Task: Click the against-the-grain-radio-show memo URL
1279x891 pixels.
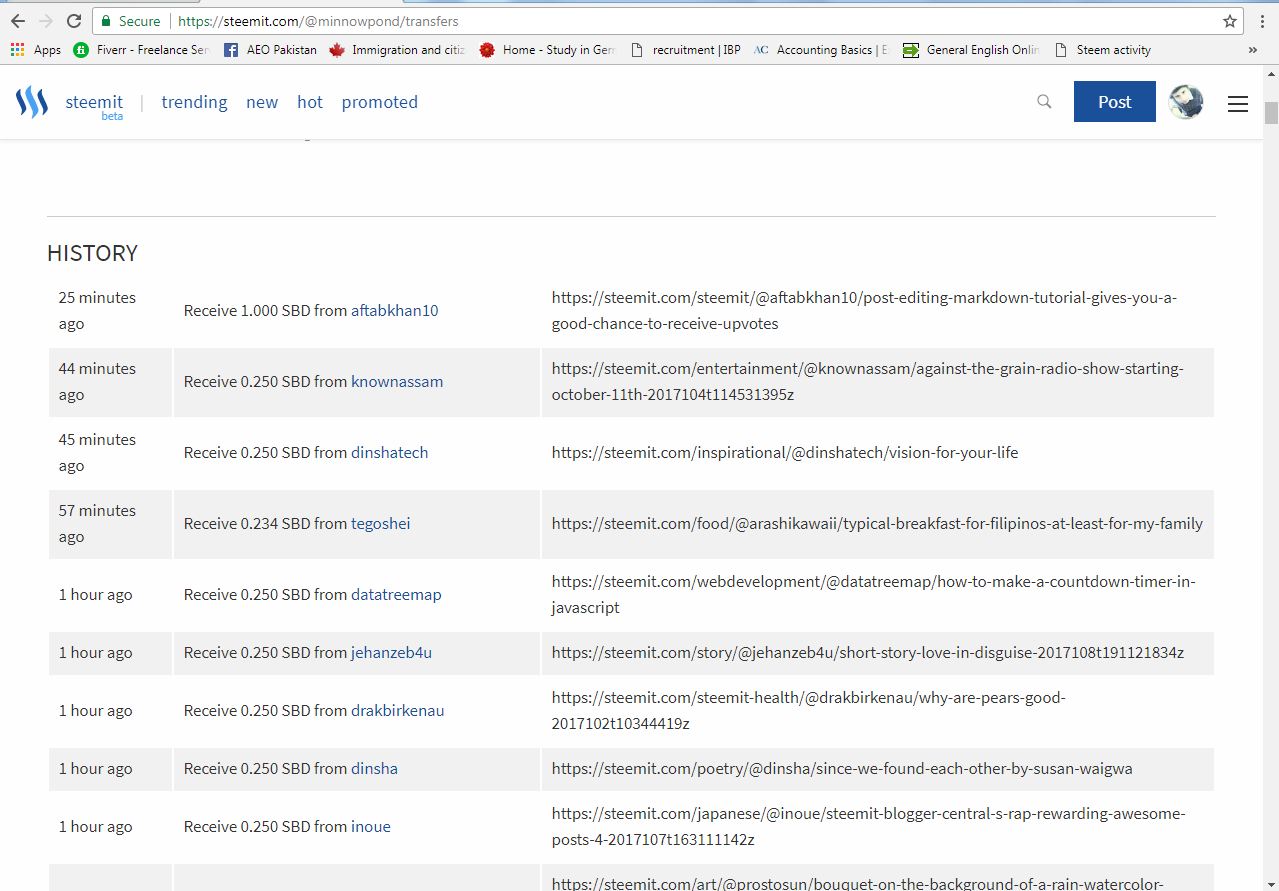Action: (867, 382)
